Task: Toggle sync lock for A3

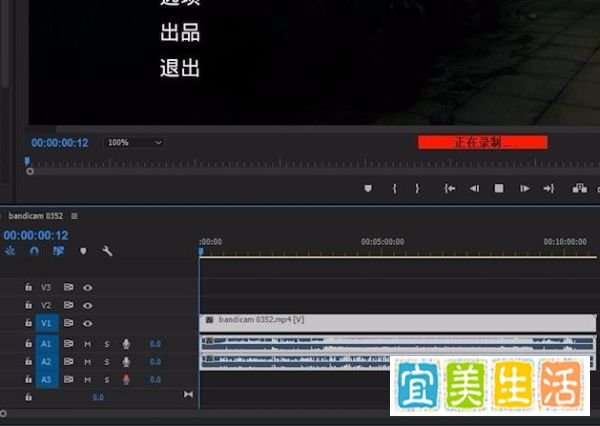Action: coord(68,379)
